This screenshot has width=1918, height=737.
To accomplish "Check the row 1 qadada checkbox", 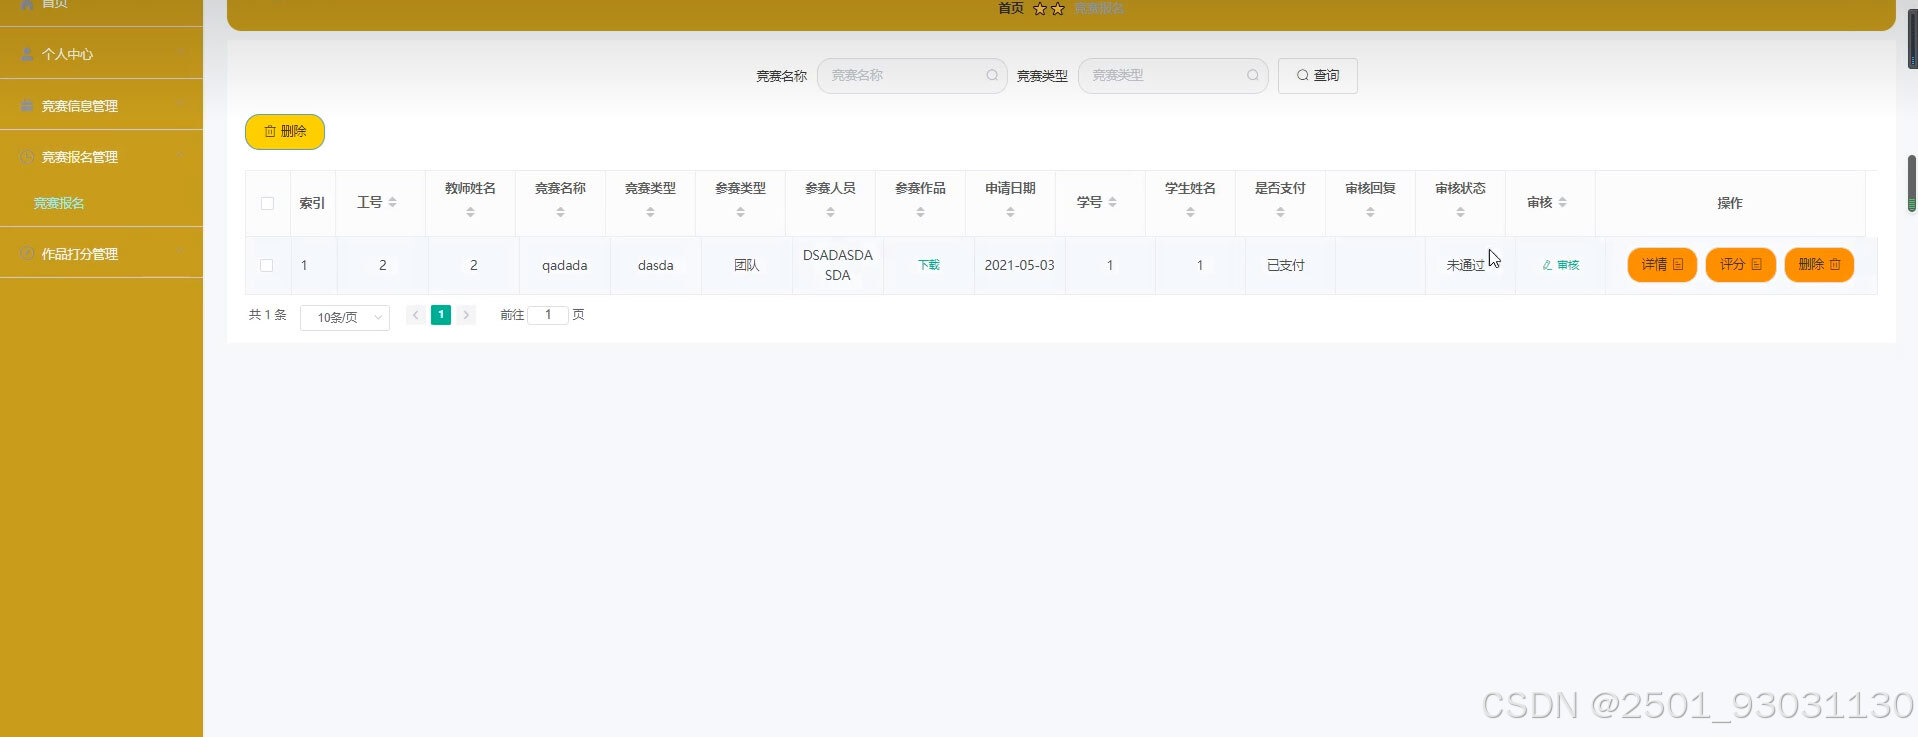I will pyautogui.click(x=266, y=265).
